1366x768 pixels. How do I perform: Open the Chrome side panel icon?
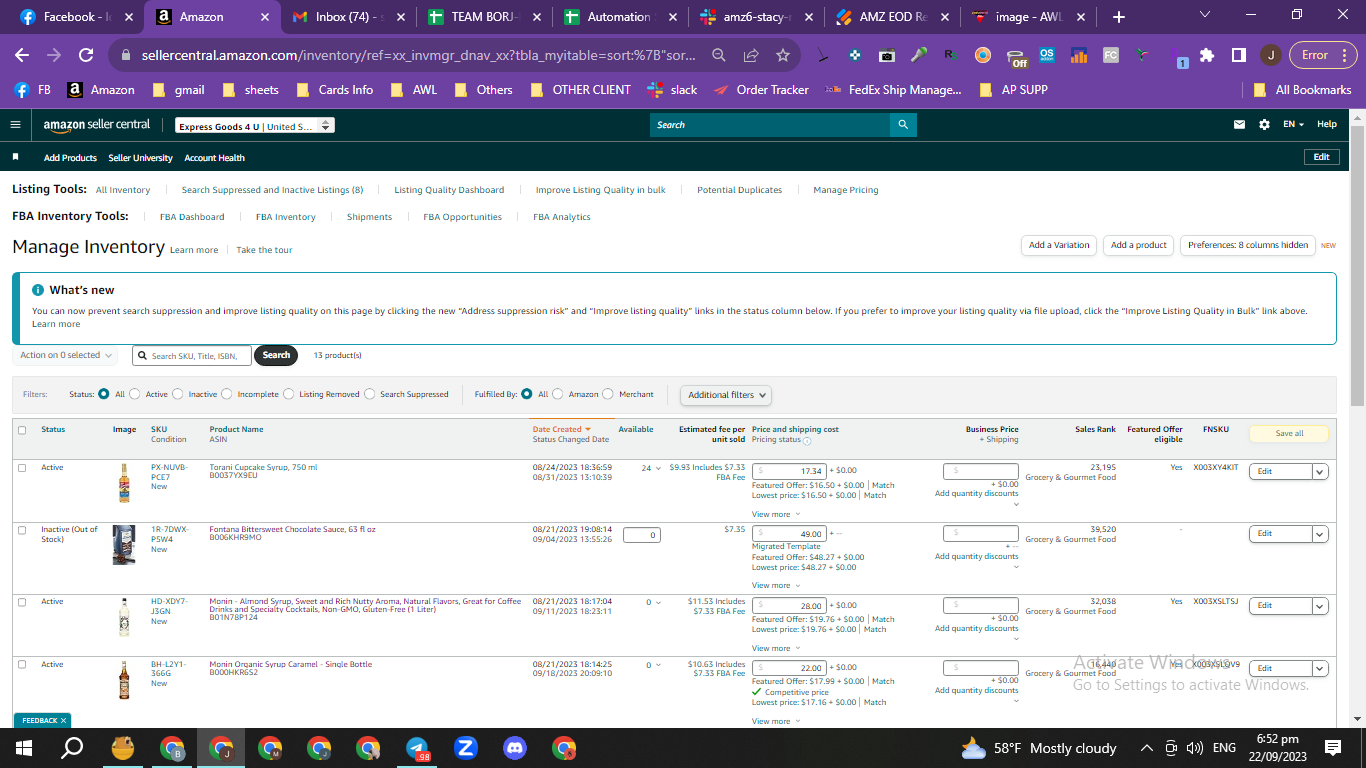pyautogui.click(x=1238, y=55)
